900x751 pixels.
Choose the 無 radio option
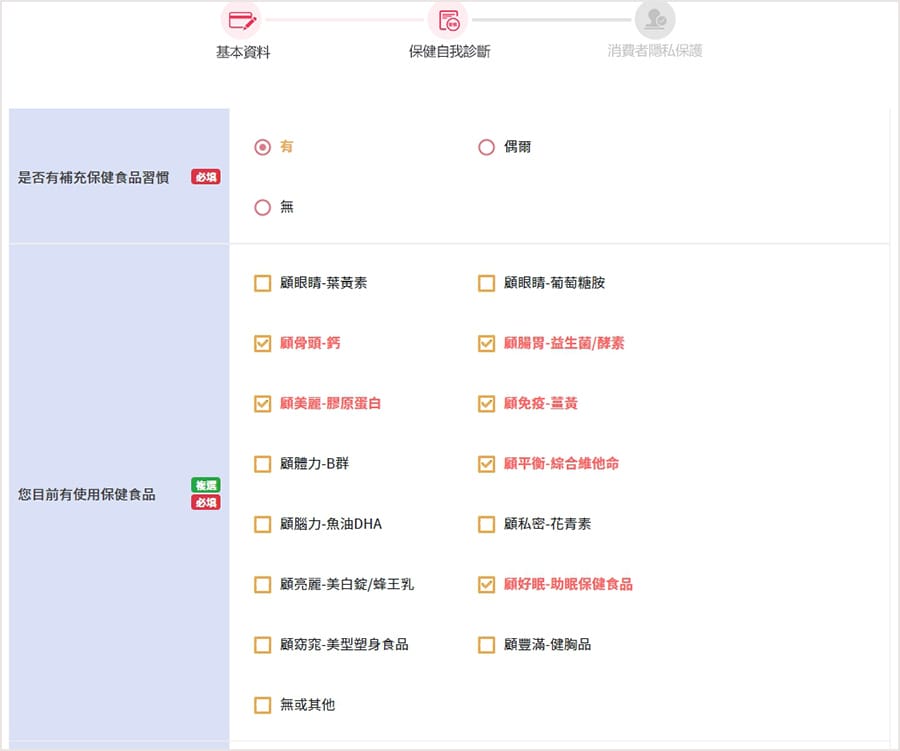(262, 207)
